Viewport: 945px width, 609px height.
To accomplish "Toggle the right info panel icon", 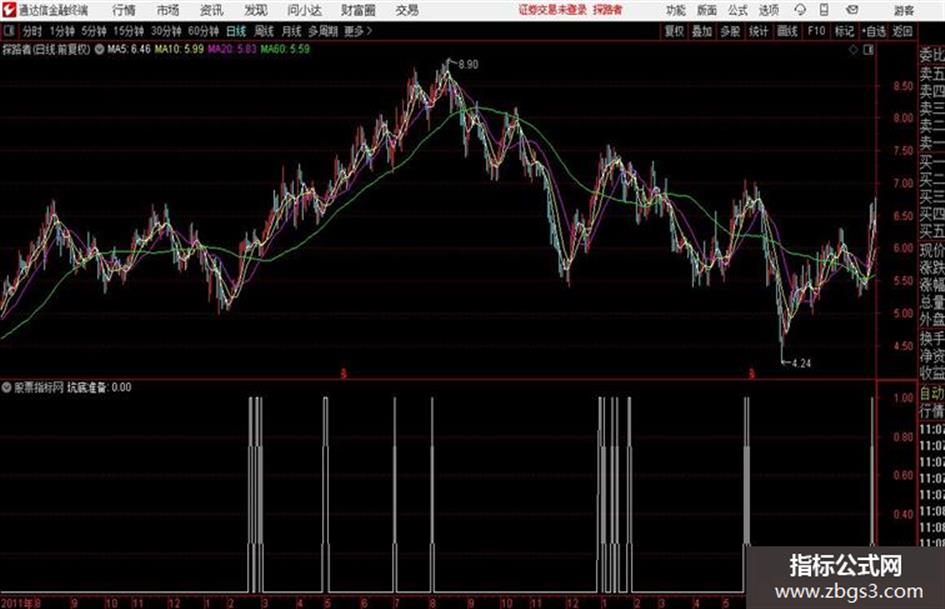I will tap(868, 50).
